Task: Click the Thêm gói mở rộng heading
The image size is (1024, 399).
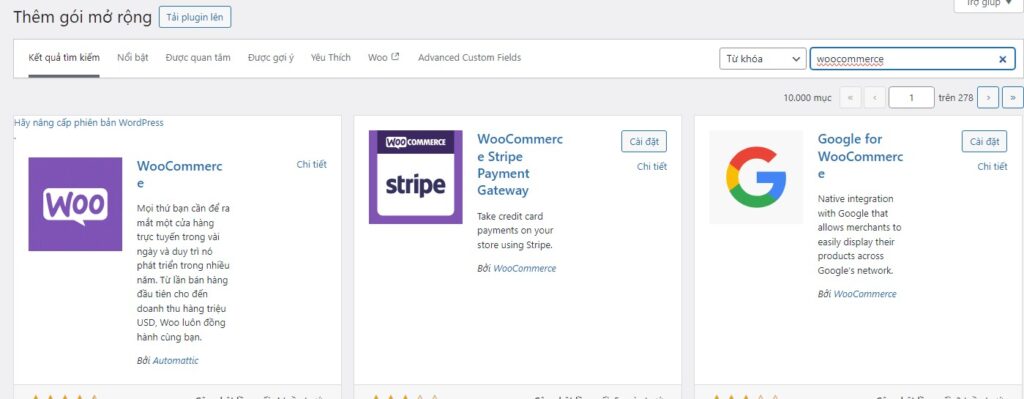Action: coord(83,17)
